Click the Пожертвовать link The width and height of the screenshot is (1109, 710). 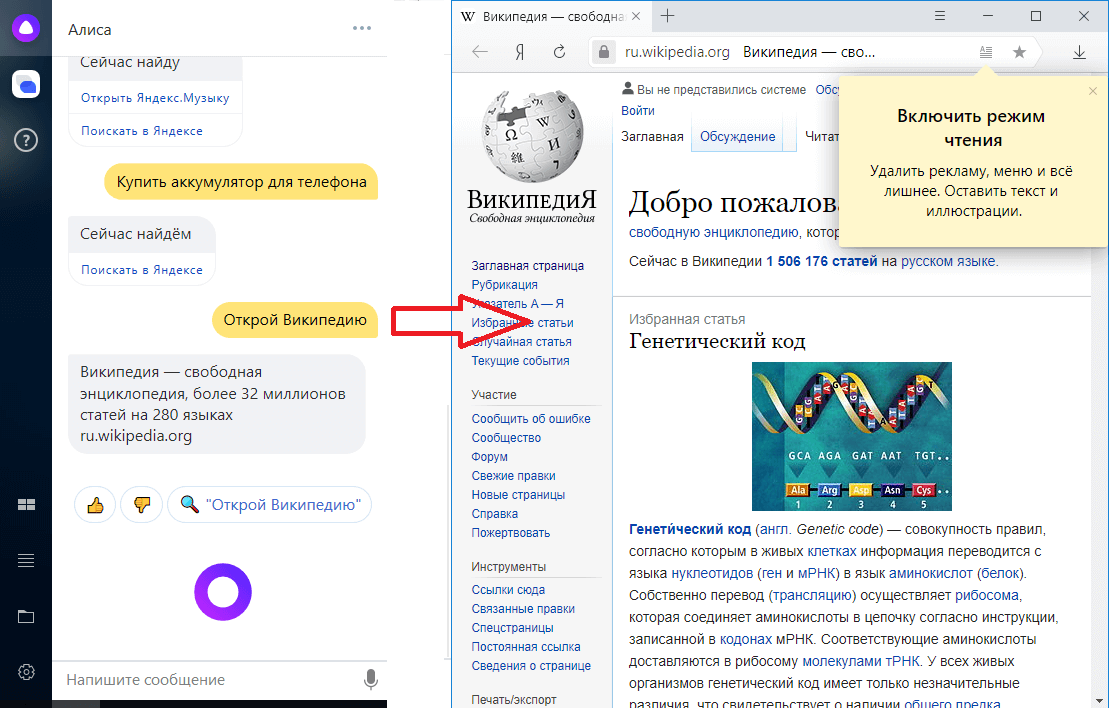511,533
